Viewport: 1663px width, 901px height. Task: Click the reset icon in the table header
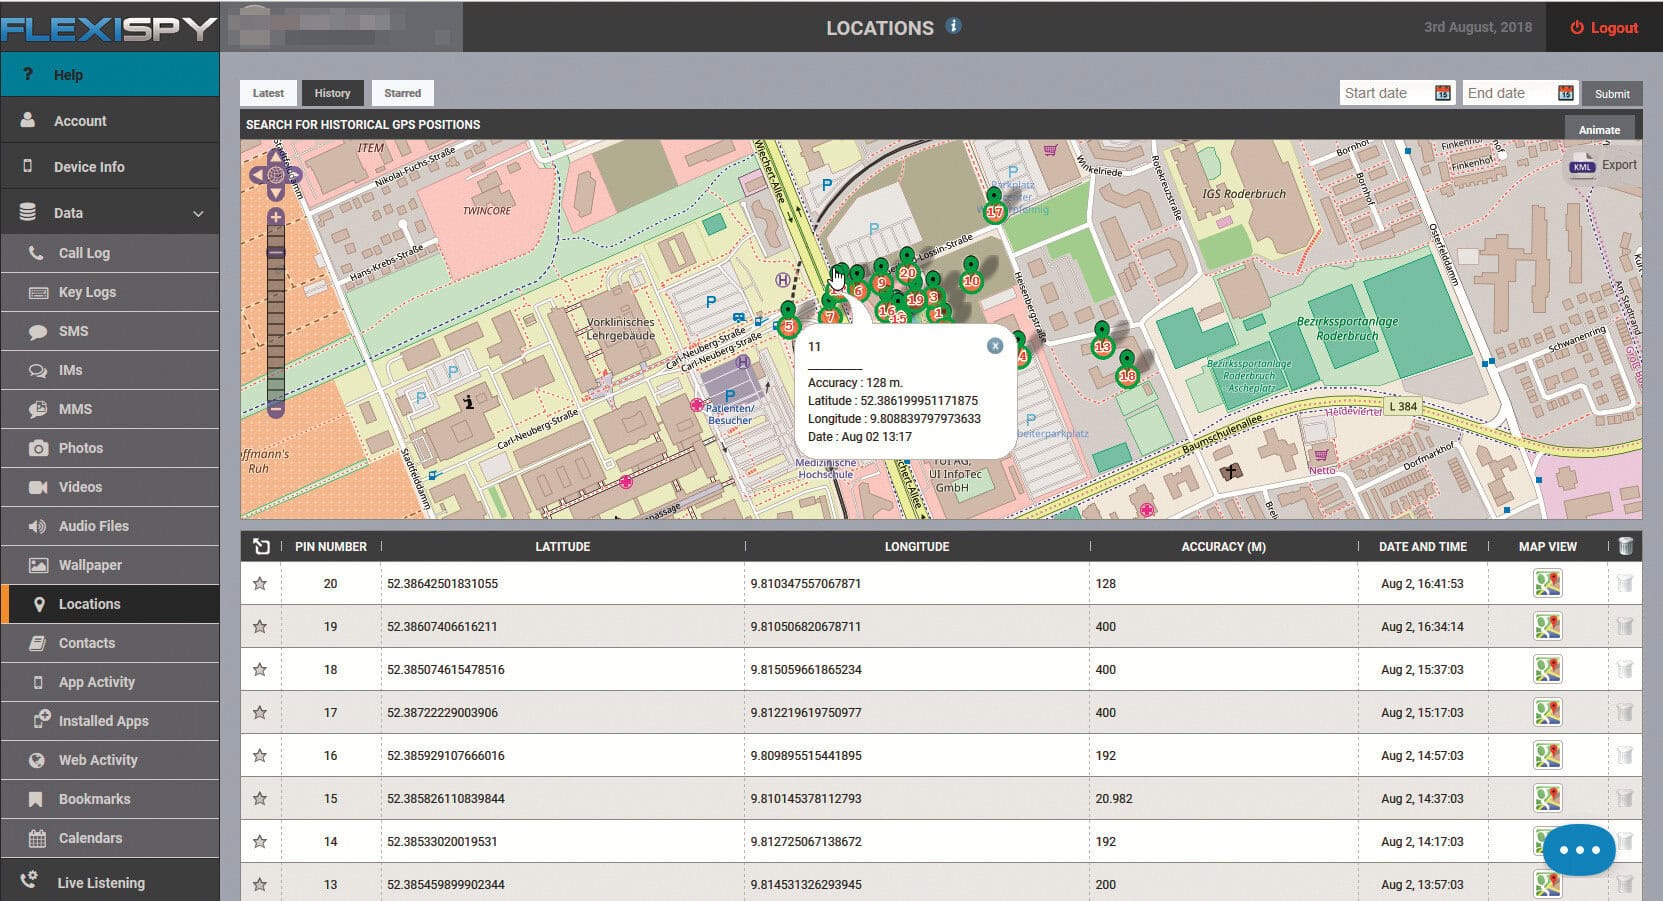[x=261, y=547]
